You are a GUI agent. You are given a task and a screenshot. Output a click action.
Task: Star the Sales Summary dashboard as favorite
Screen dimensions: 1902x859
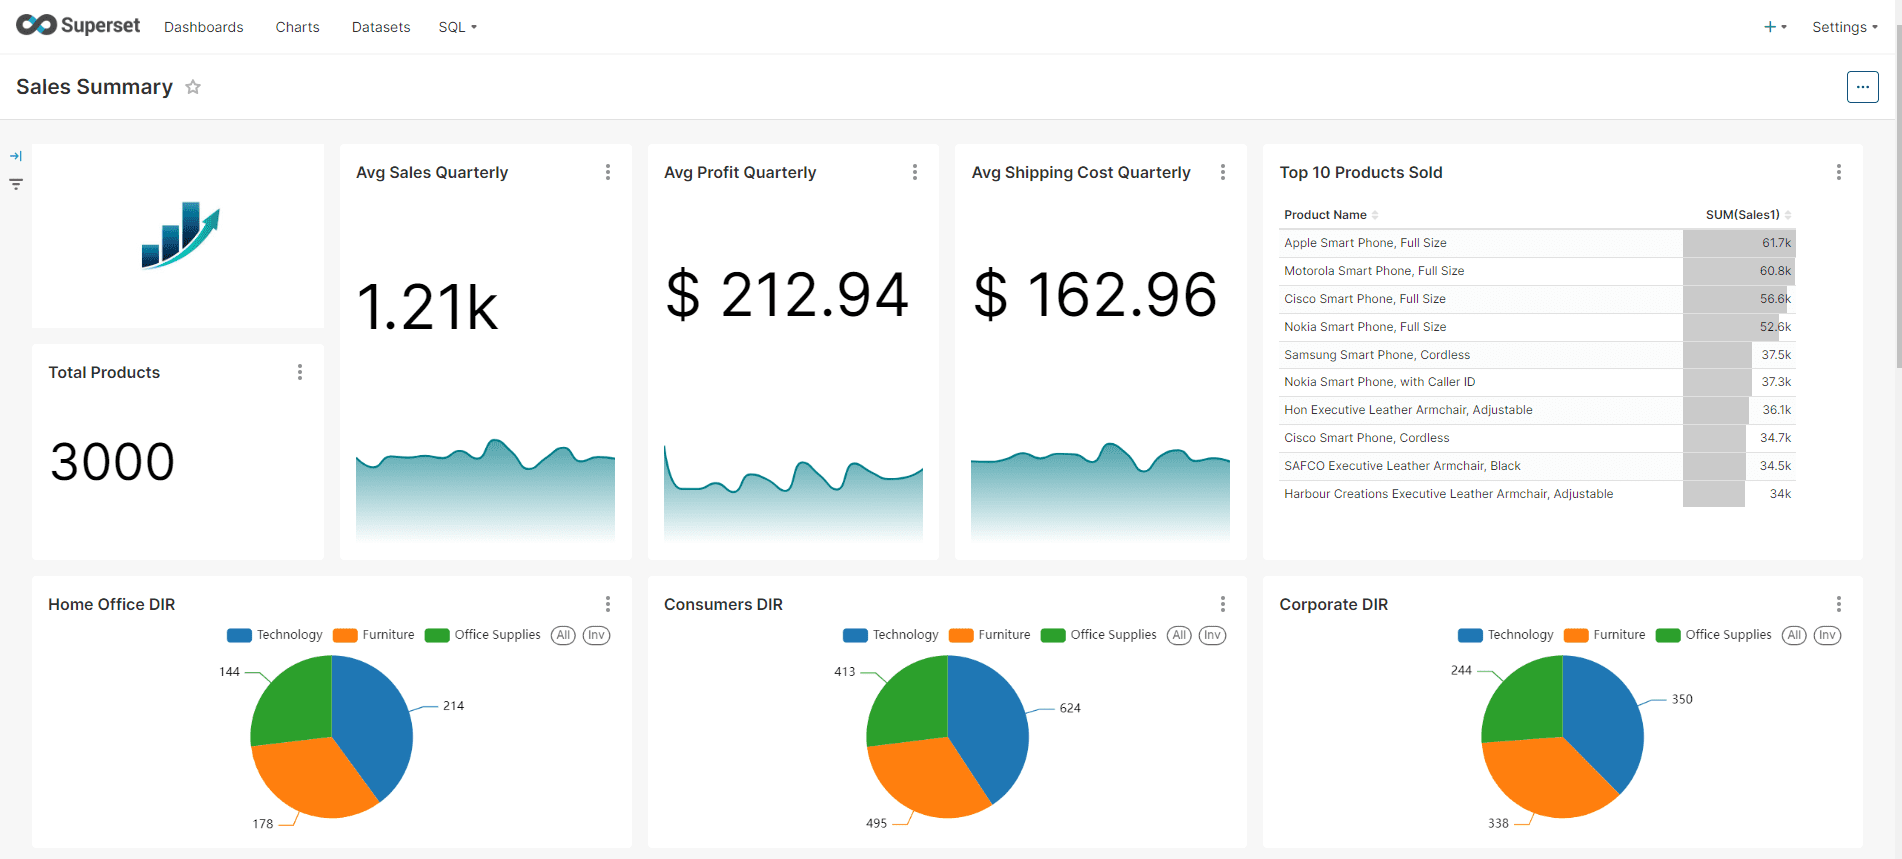tap(193, 87)
